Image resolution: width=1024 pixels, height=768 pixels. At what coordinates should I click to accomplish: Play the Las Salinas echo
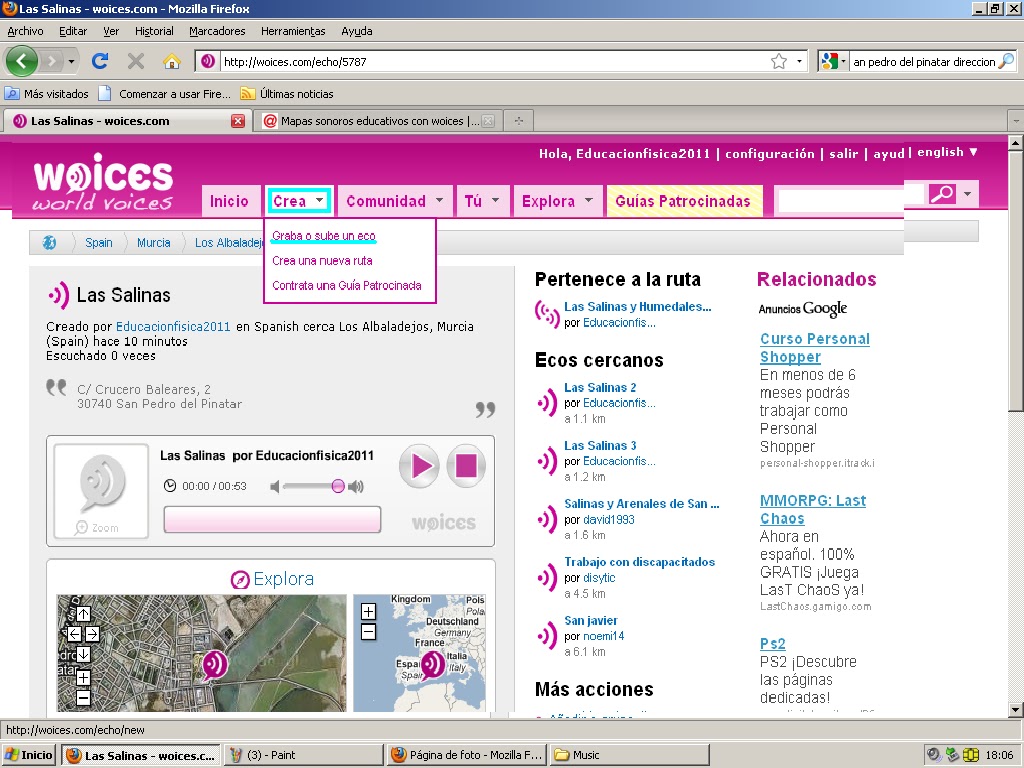(419, 466)
